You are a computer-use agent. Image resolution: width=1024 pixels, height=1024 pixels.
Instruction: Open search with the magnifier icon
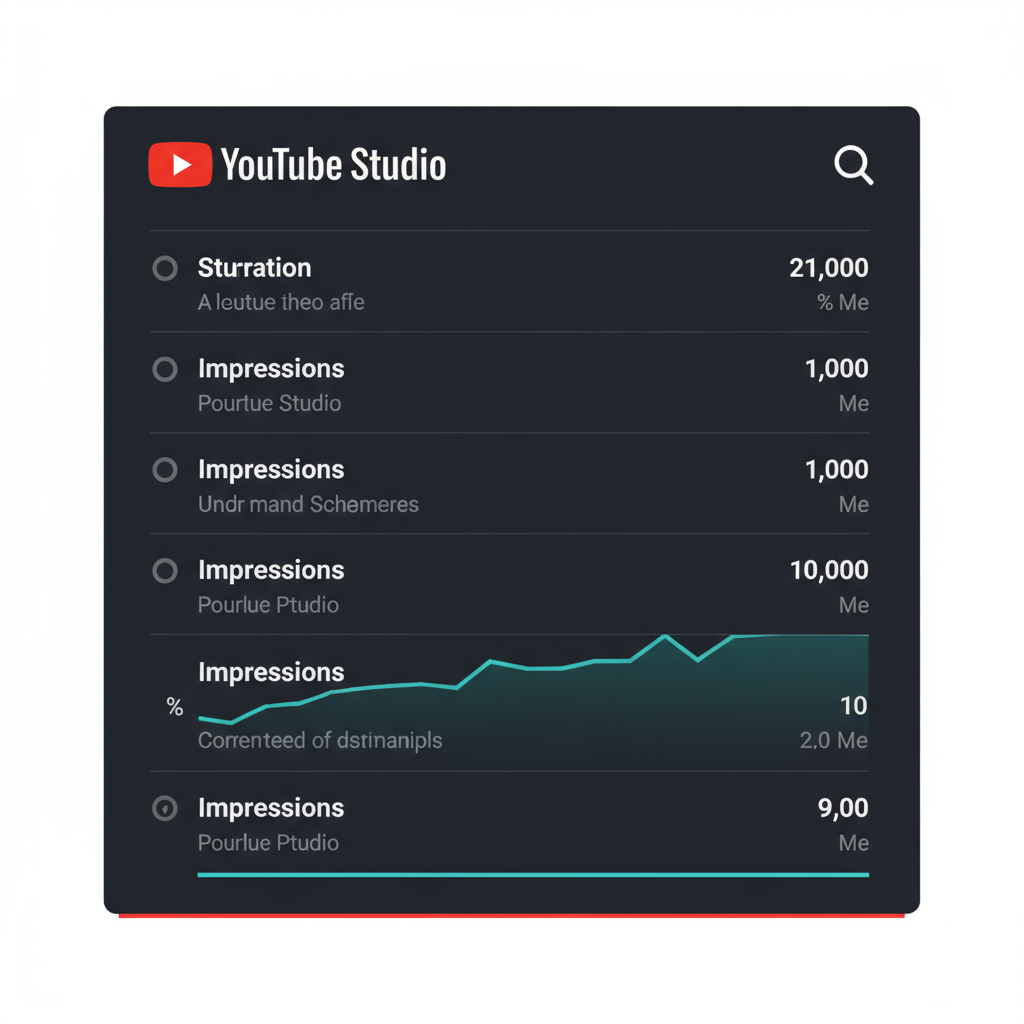[854, 165]
